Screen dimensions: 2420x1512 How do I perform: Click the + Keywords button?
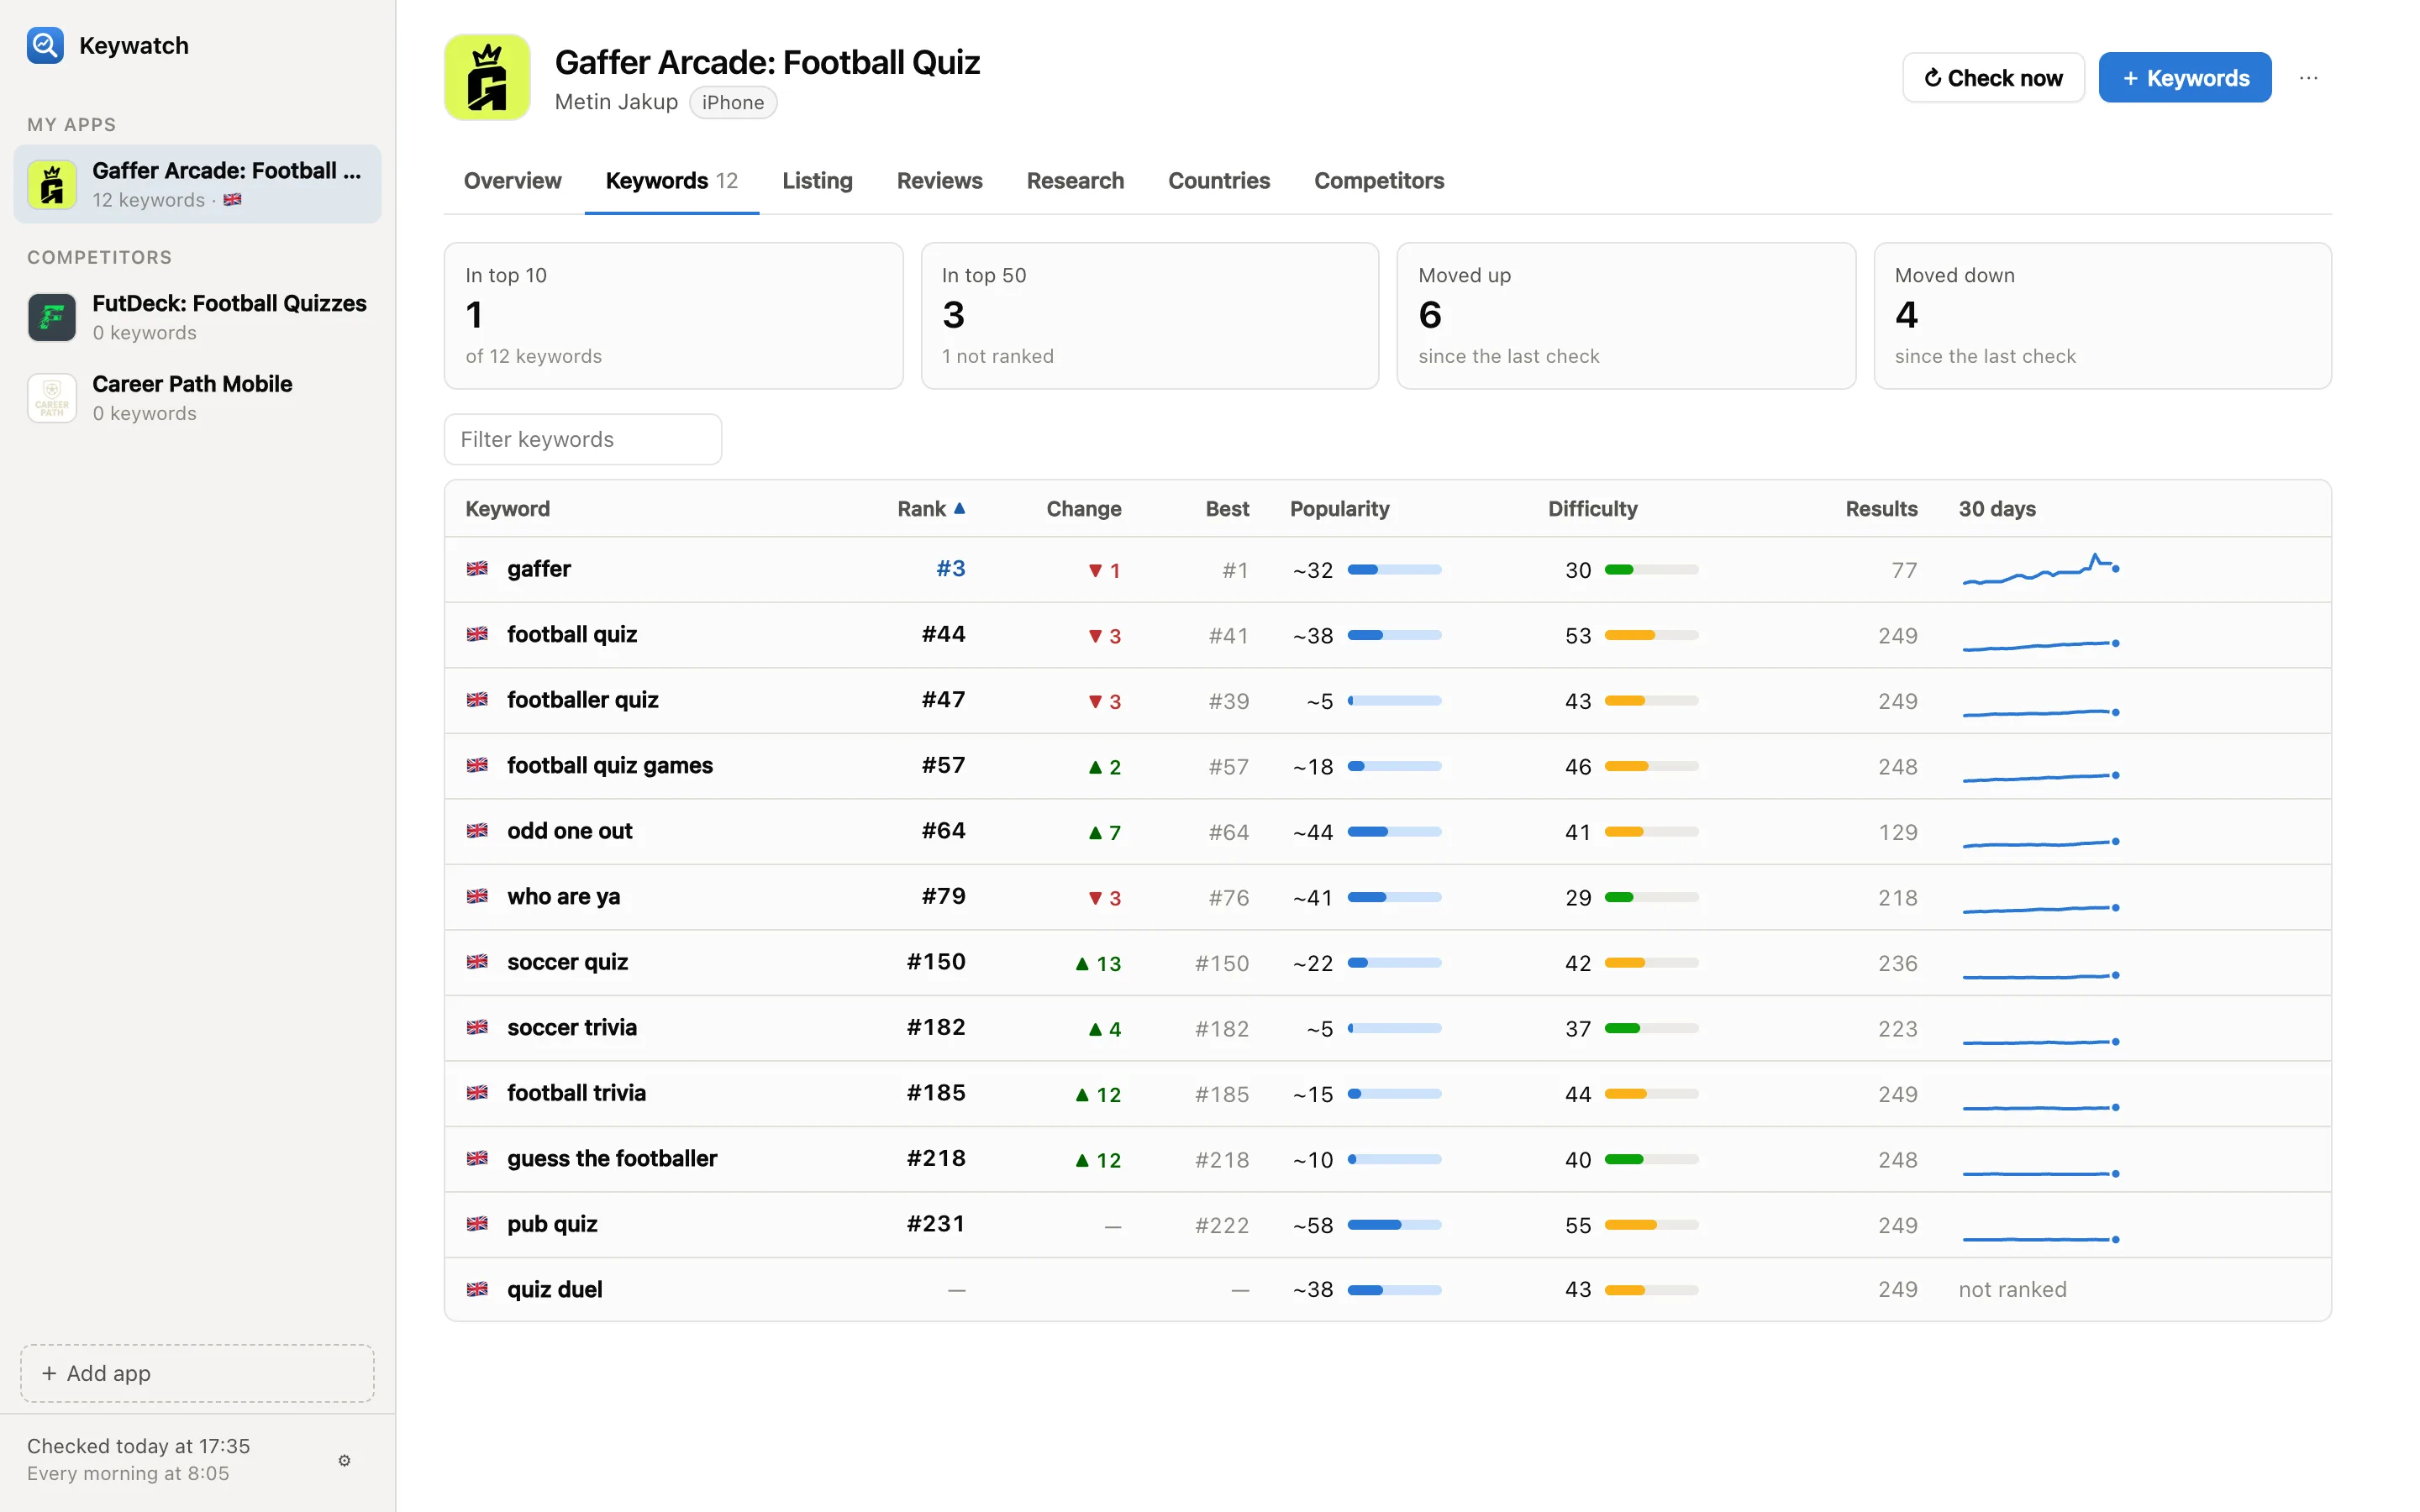(2185, 78)
